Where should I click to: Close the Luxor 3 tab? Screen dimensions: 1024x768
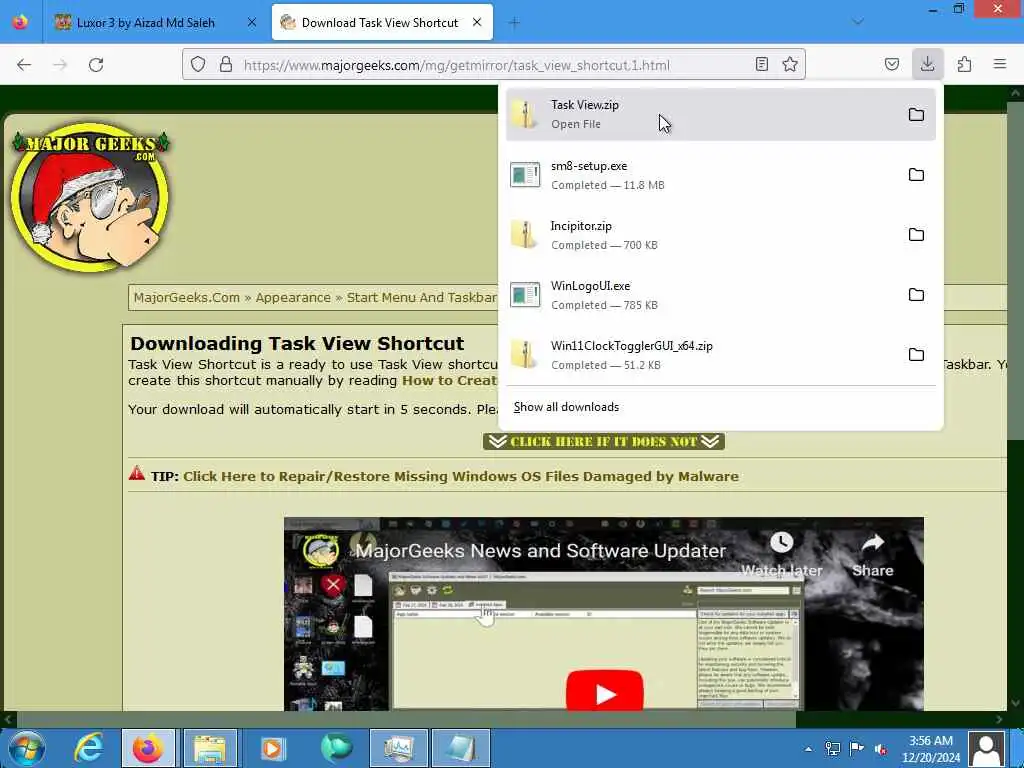click(x=252, y=23)
